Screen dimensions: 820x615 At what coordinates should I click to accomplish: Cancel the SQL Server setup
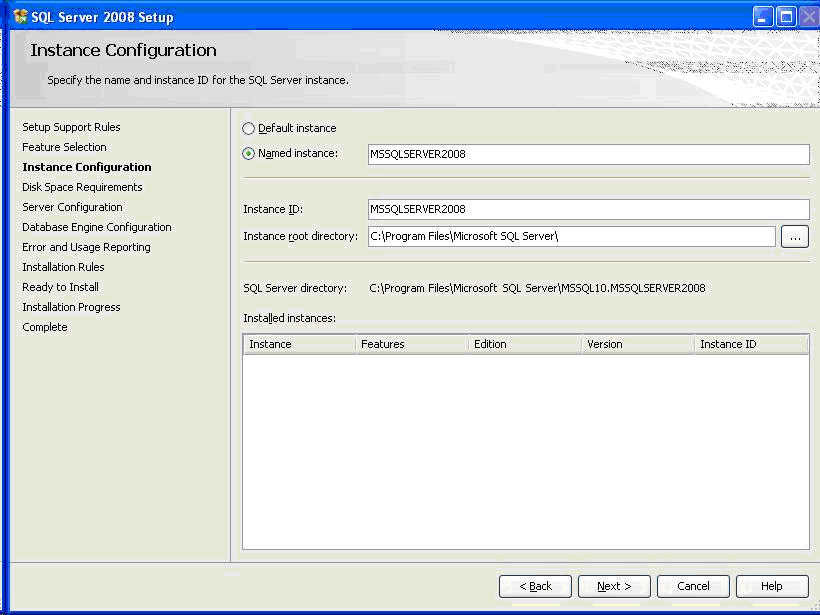(692, 586)
